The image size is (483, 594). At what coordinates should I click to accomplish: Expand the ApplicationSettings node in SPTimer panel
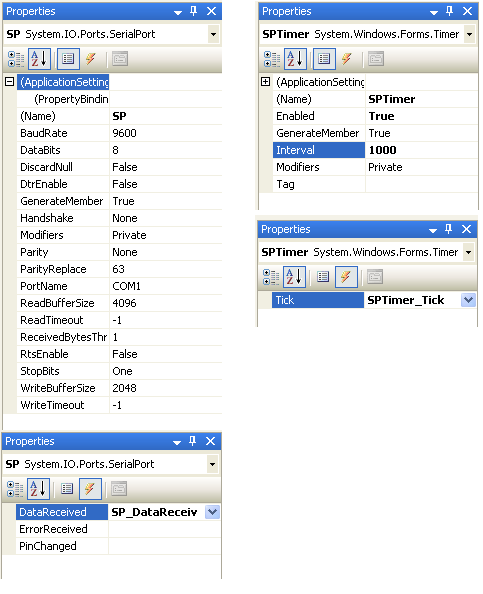(266, 81)
